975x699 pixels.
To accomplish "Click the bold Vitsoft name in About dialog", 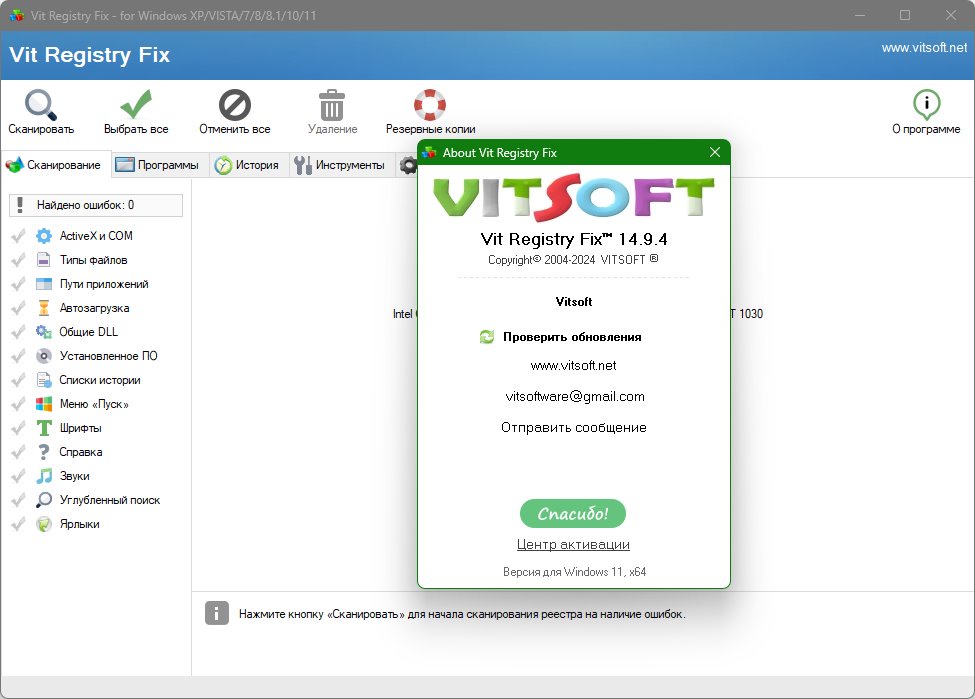I will pyautogui.click(x=574, y=302).
